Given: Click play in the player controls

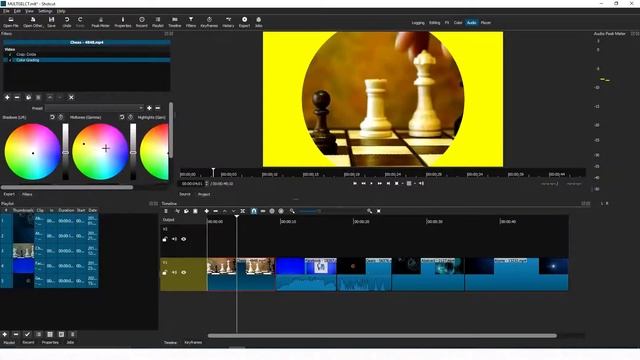Looking at the screenshot, I should (x=371, y=184).
